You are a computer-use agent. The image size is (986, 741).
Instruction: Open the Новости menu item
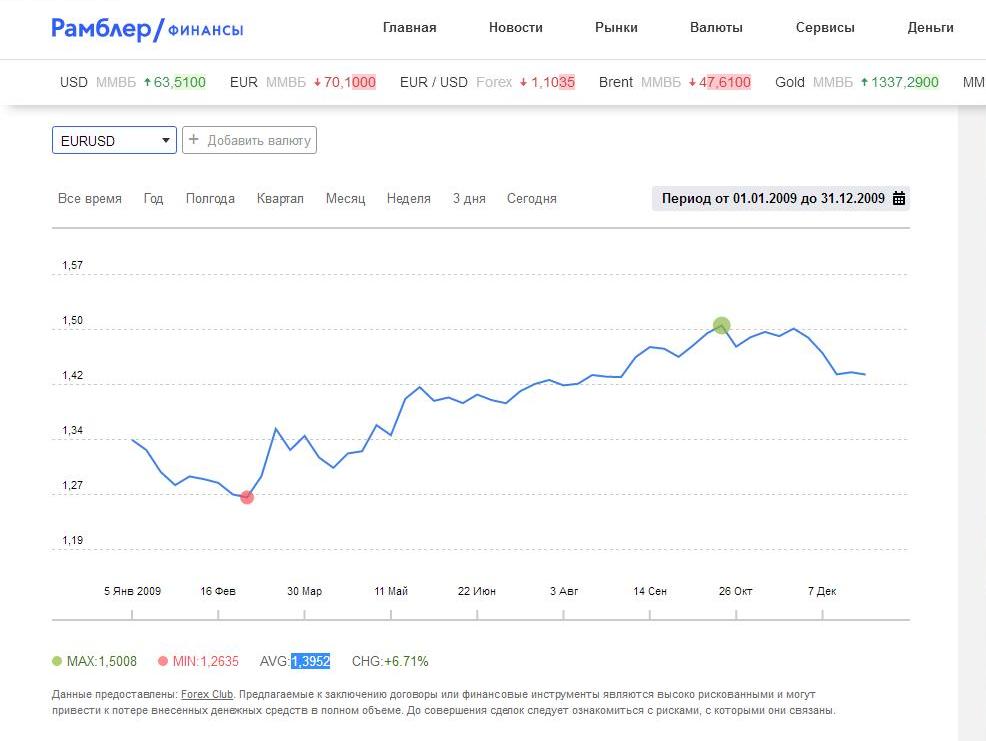point(515,28)
